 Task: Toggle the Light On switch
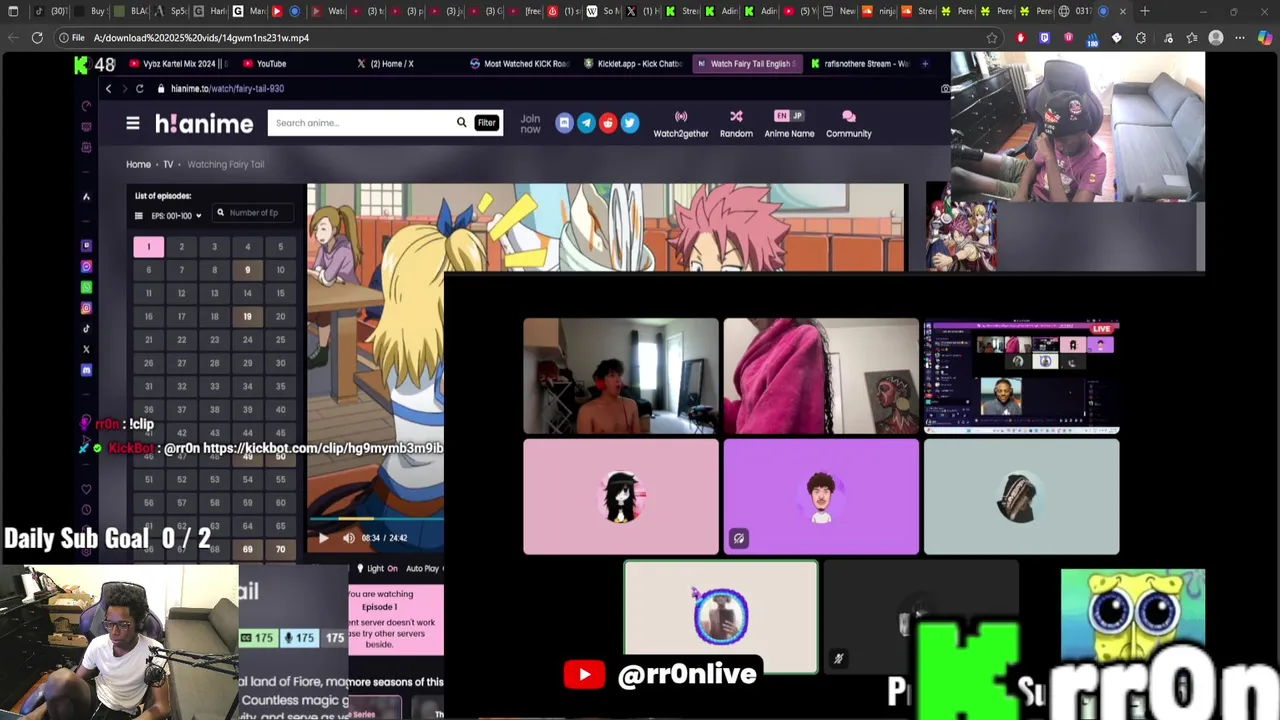coord(377,568)
